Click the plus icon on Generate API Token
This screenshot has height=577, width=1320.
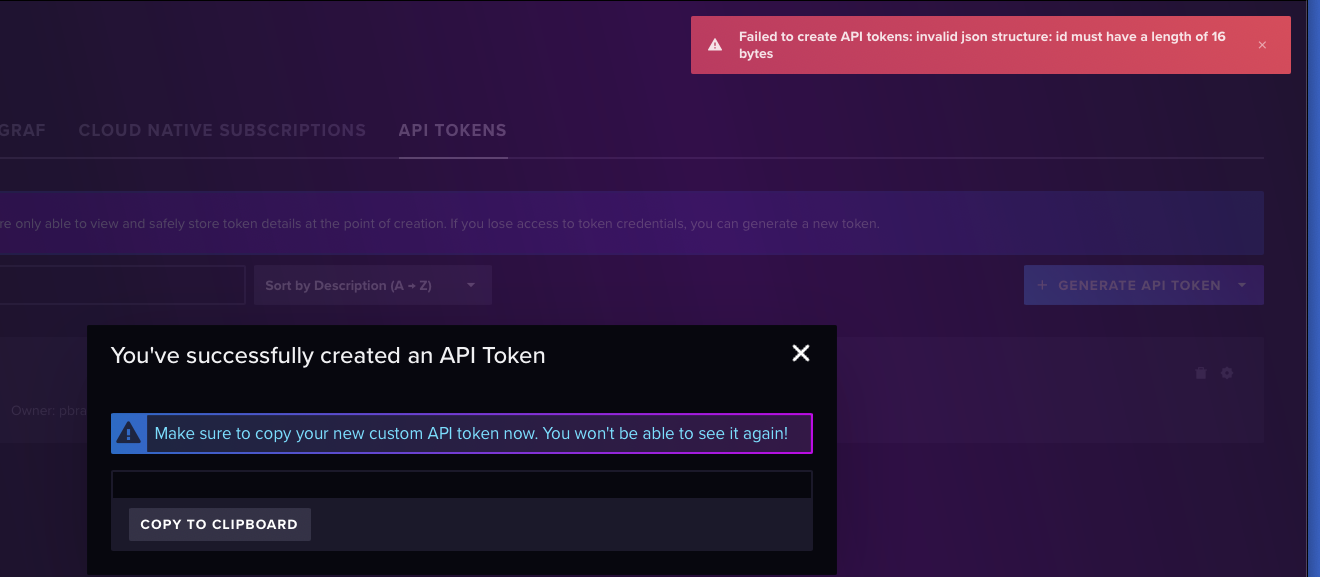click(x=1042, y=285)
